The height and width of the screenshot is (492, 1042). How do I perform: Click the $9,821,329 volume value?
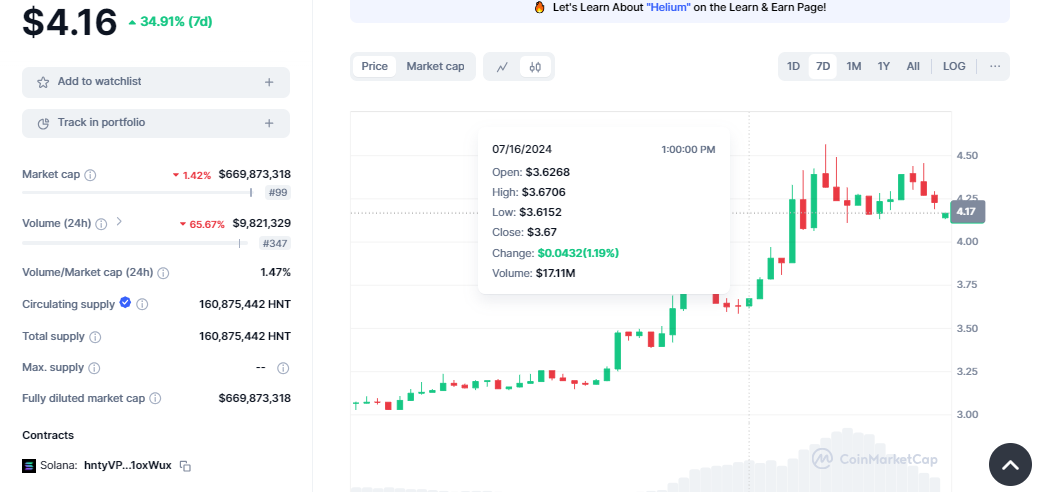click(261, 223)
